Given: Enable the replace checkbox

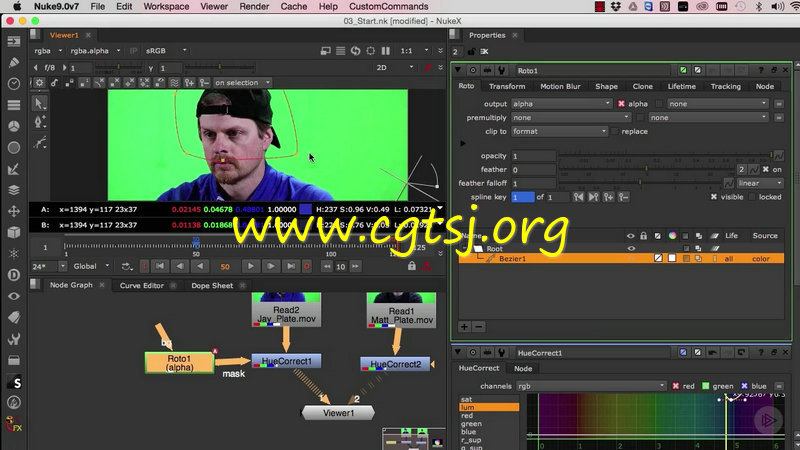Looking at the screenshot, I should coord(615,131).
